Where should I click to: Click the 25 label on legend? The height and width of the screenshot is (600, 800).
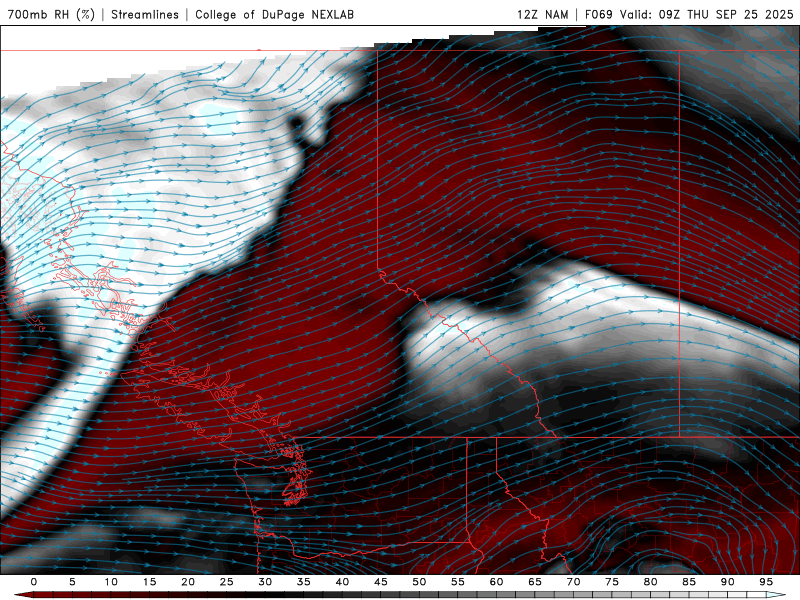point(226,582)
